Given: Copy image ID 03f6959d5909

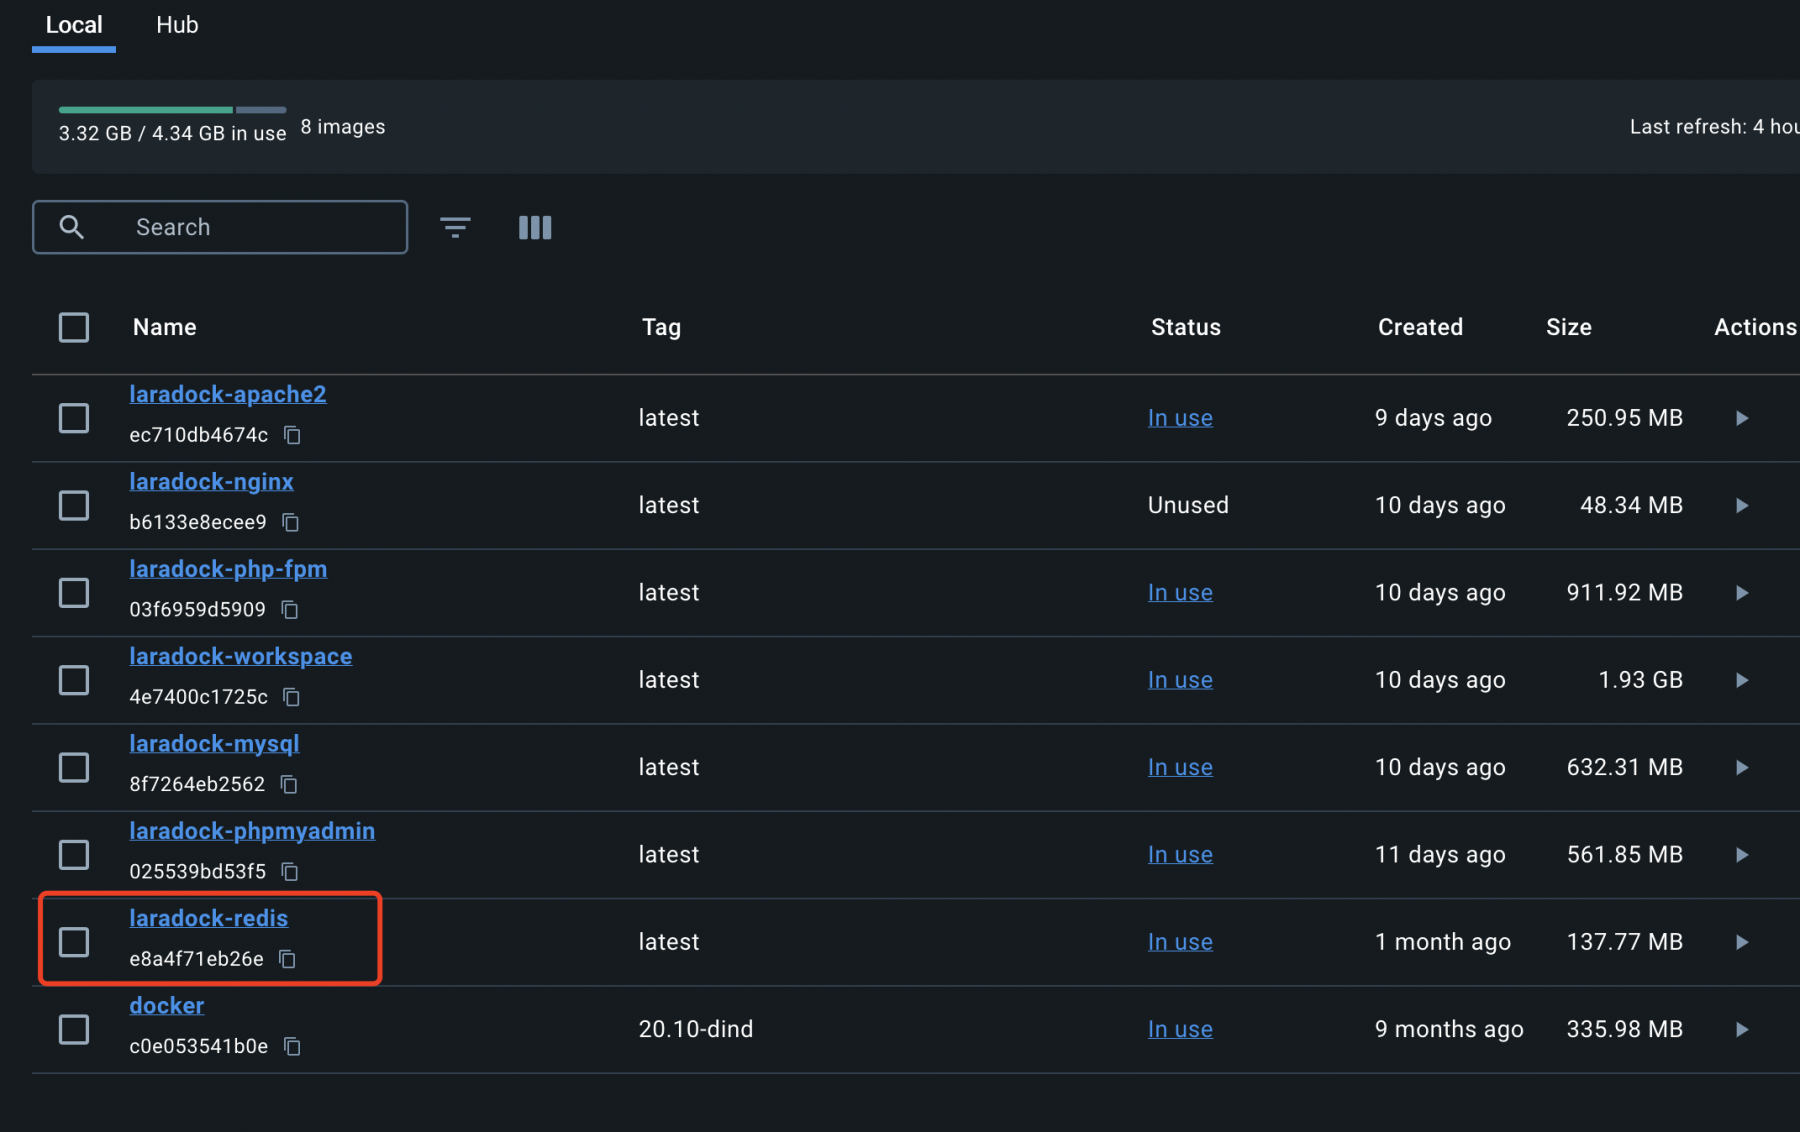Looking at the screenshot, I should (290, 609).
